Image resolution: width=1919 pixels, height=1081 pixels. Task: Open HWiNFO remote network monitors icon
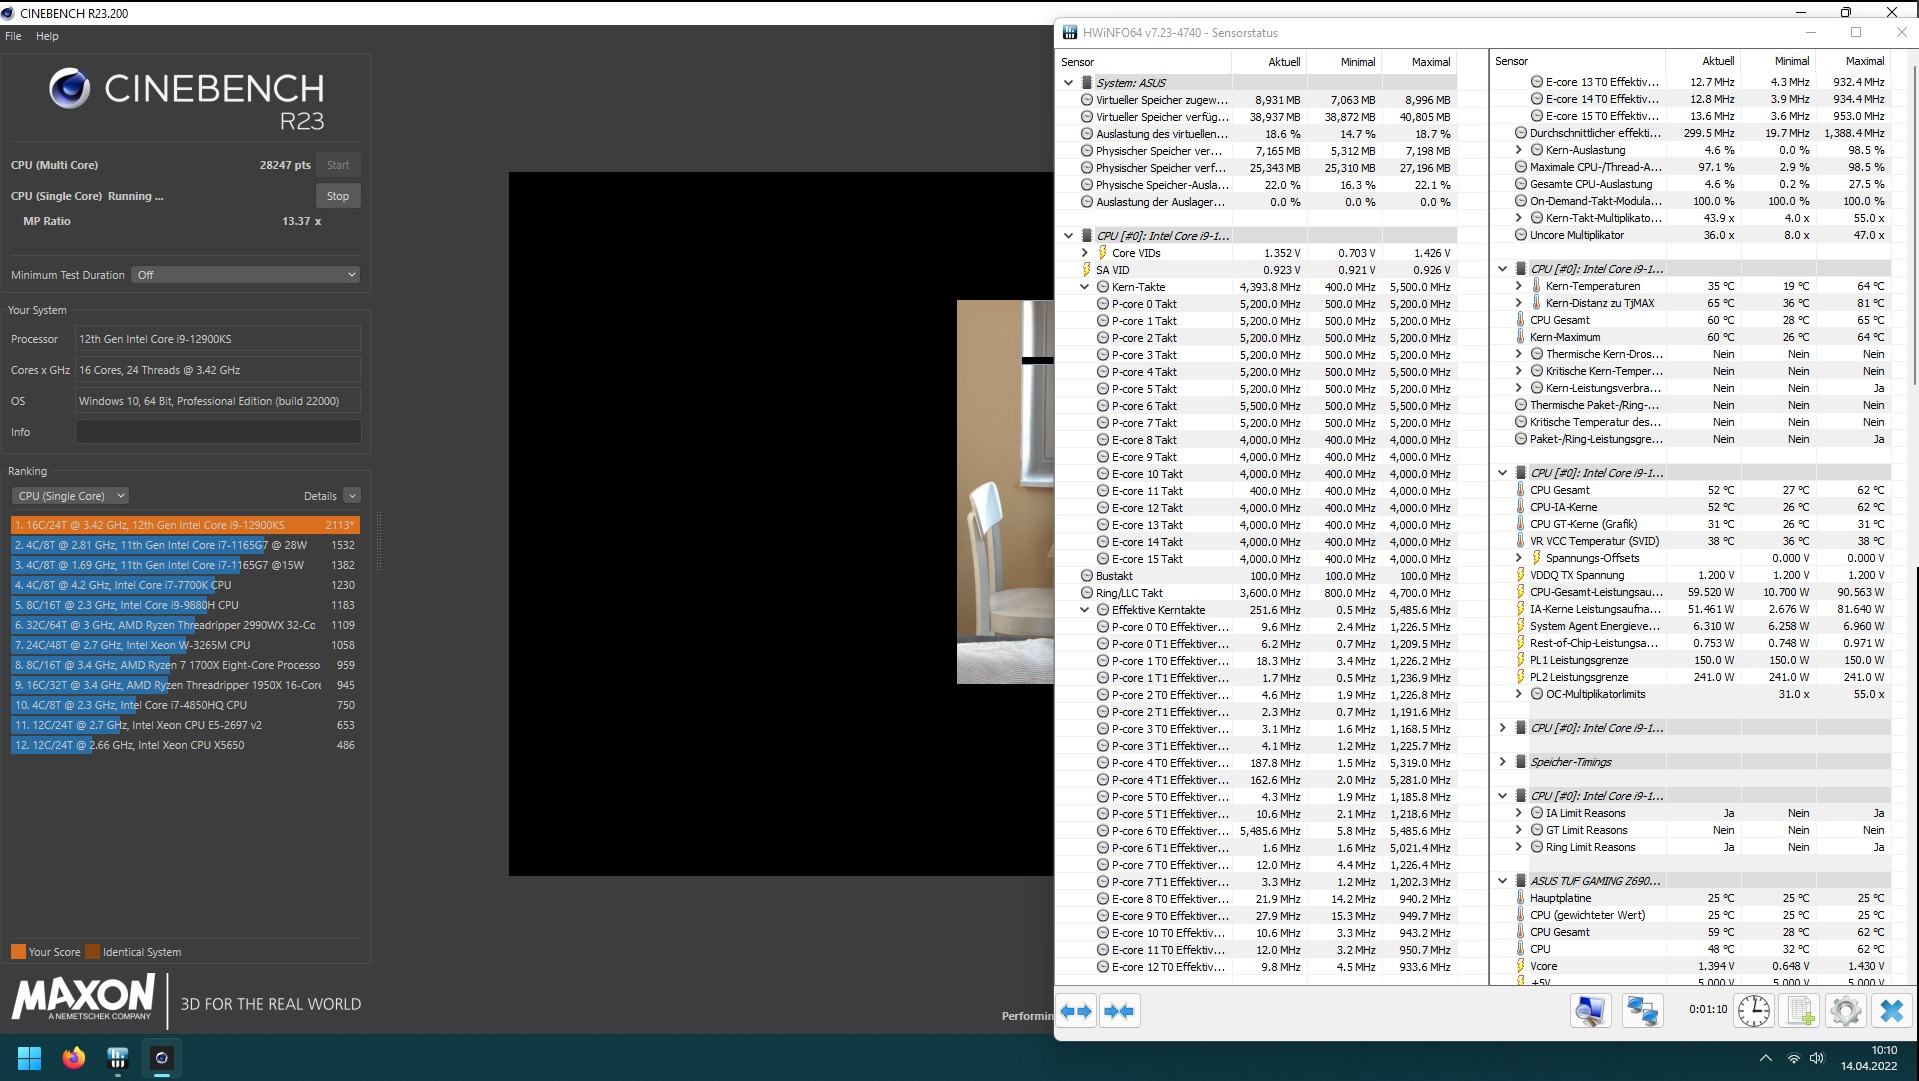1642,1011
